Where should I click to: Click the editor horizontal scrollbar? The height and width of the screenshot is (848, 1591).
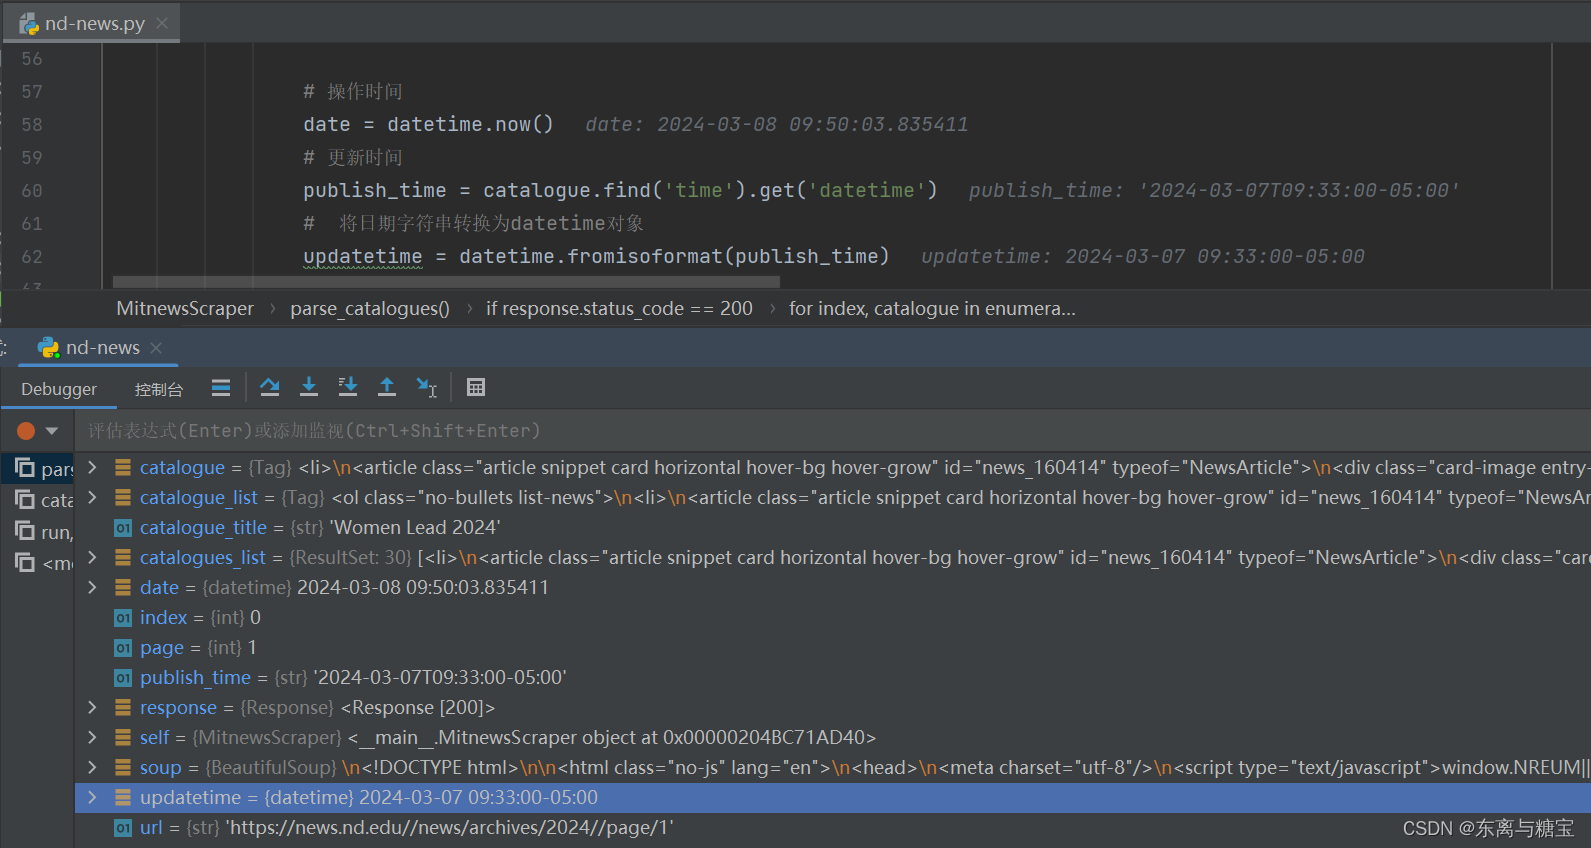click(x=446, y=282)
